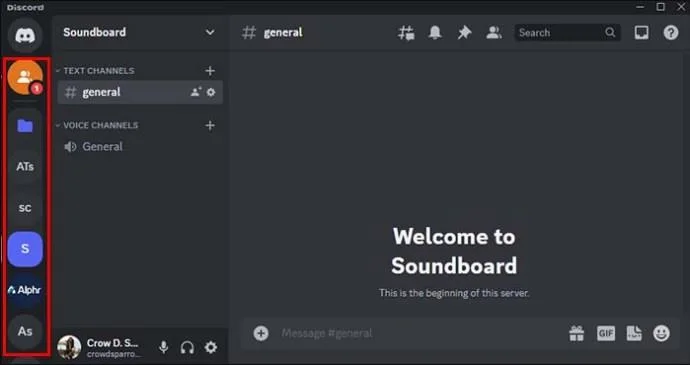Viewport: 690px width, 365px height.
Task: Show pinned messages
Action: 464,33
